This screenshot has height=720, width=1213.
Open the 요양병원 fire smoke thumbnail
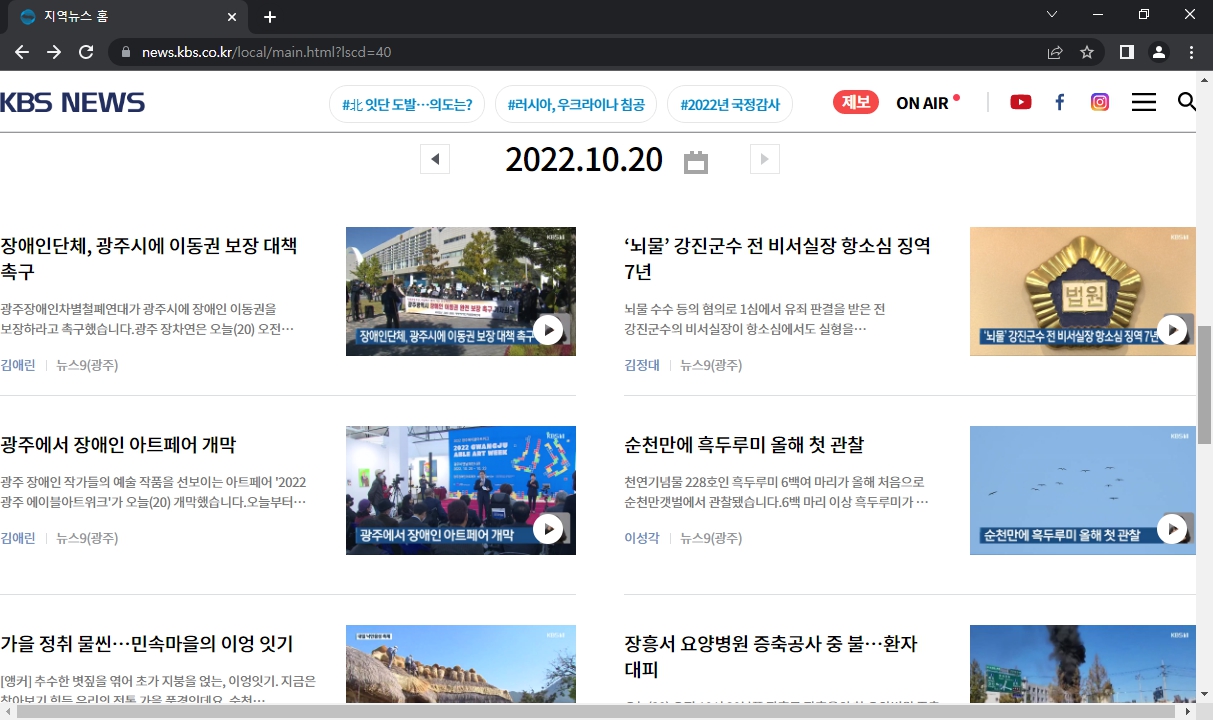tap(1083, 665)
